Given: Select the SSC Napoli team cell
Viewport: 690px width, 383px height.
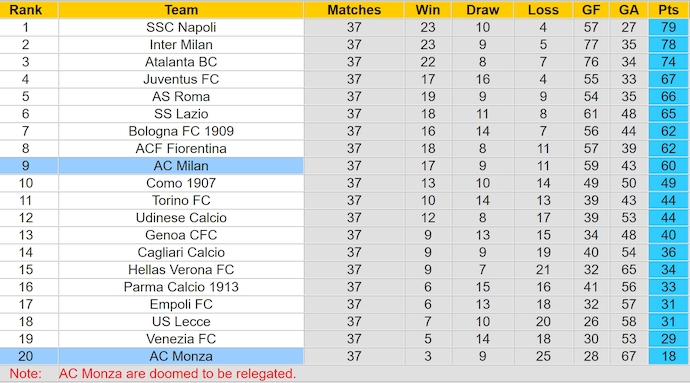Looking at the screenshot, I should click(181, 27).
